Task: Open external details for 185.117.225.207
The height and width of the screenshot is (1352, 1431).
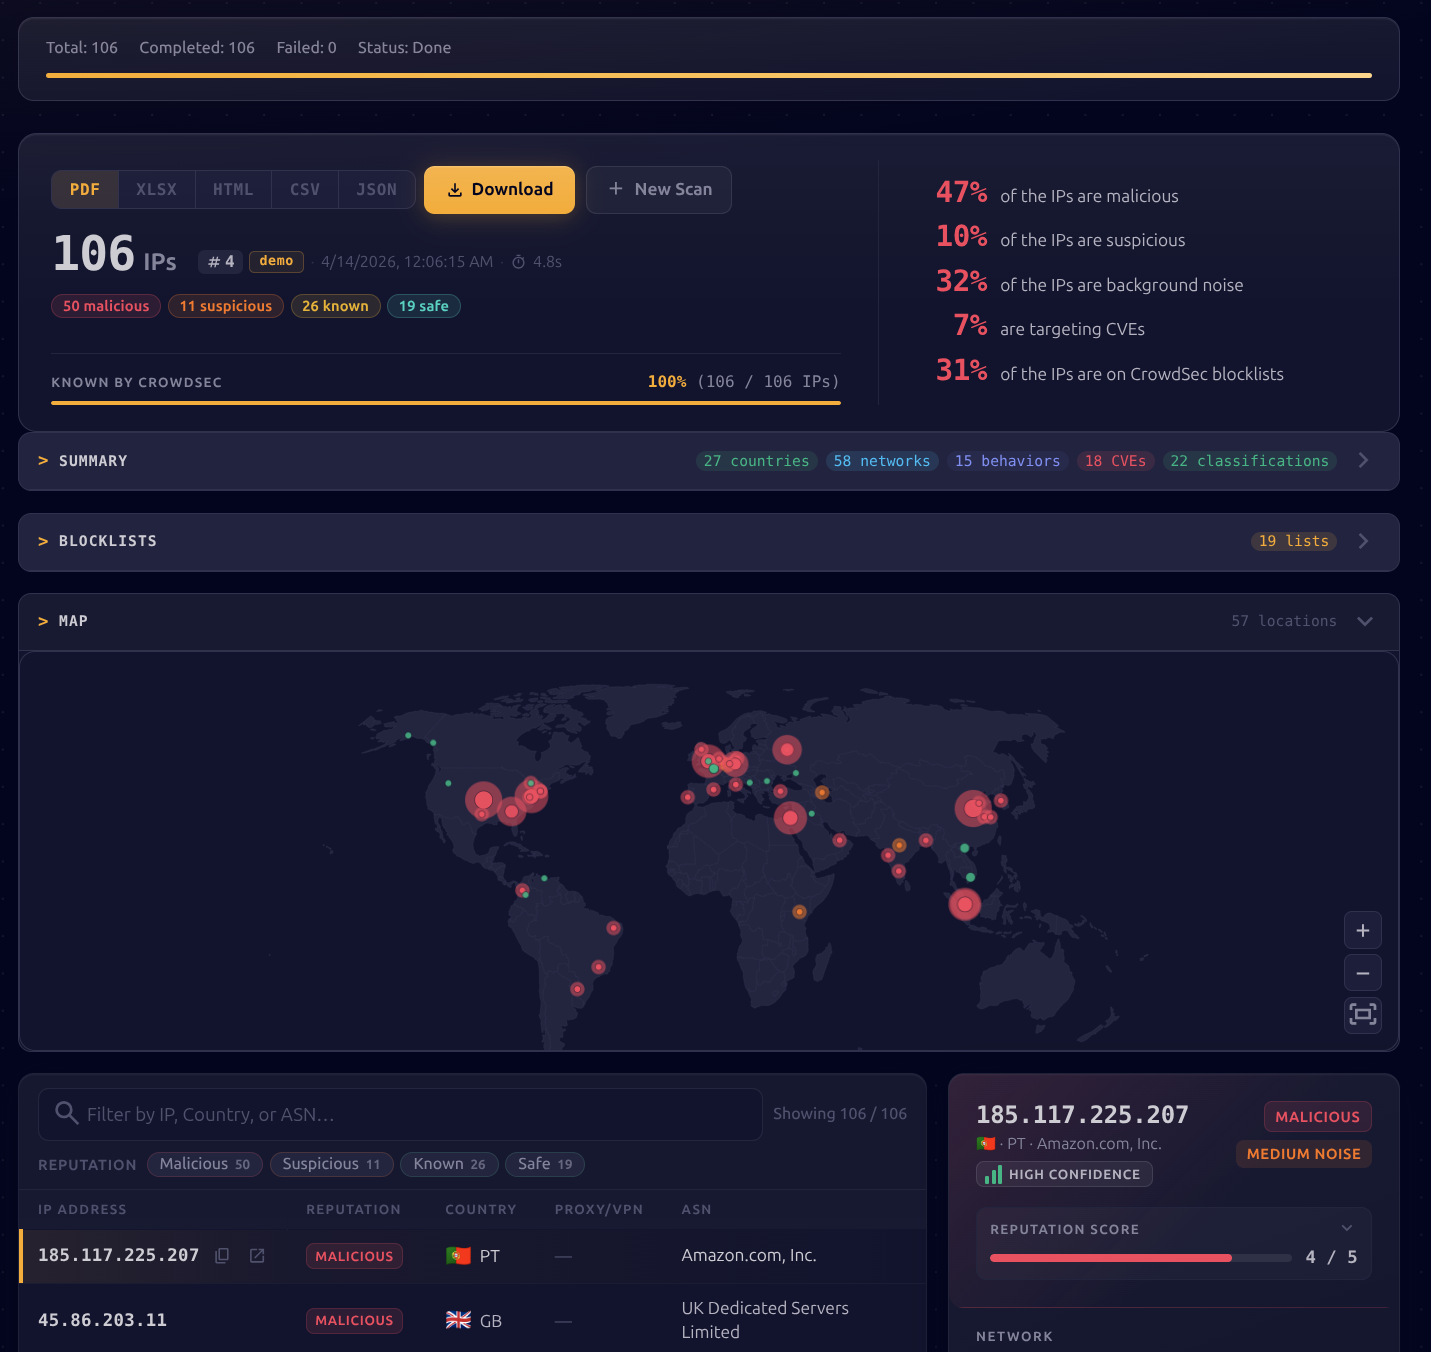Action: coord(257,1255)
